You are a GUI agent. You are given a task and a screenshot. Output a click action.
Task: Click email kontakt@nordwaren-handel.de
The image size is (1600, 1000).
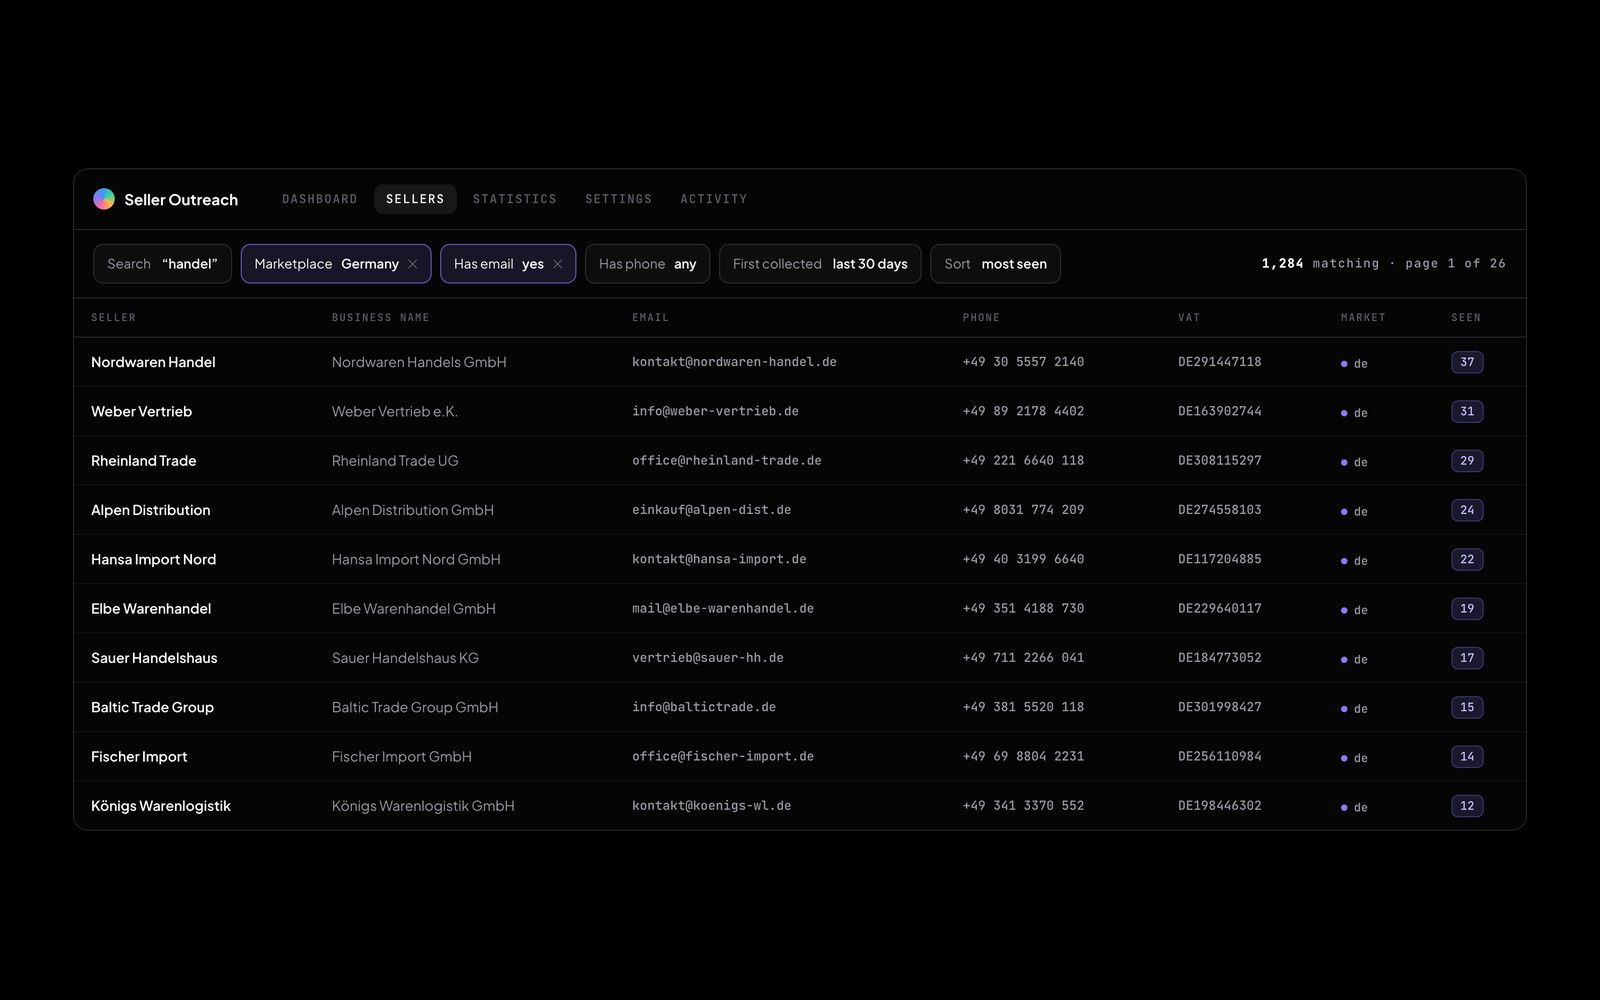coord(734,362)
